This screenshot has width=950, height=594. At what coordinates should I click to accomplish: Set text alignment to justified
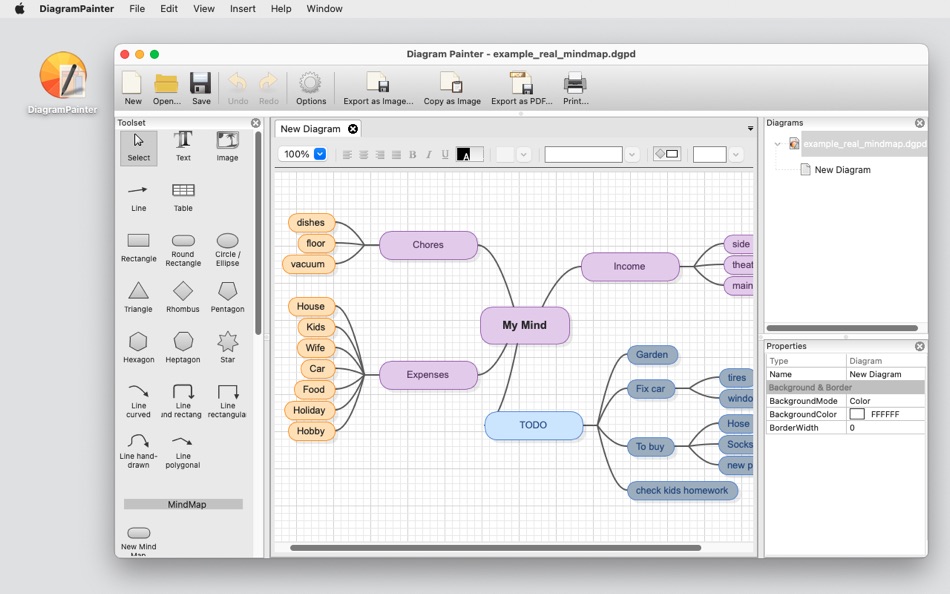coord(396,155)
